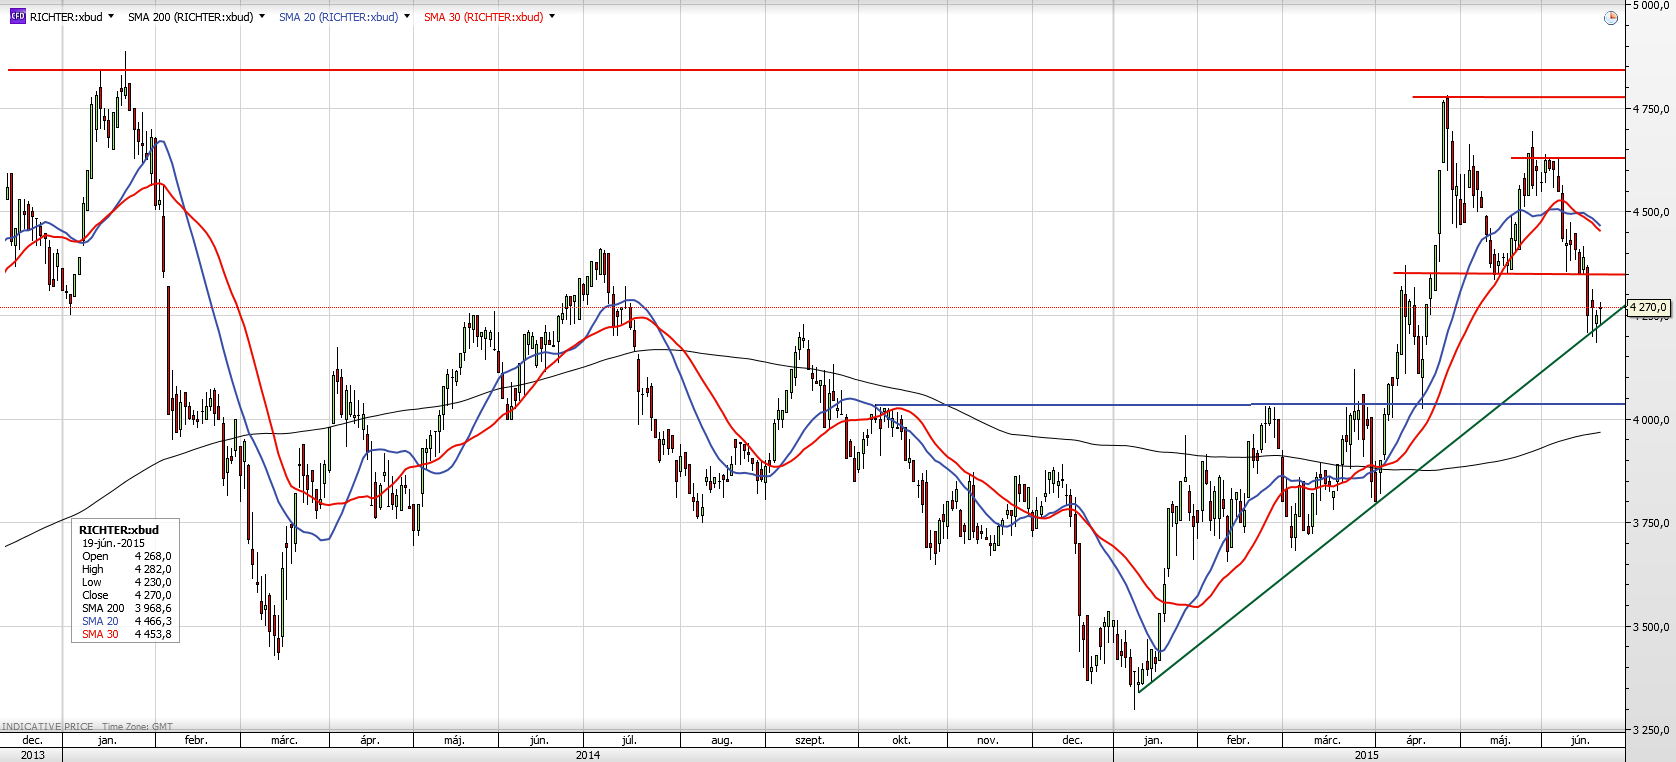The image size is (1676, 762).
Task: Click the szept. month label on time axis
Action: pos(810,740)
